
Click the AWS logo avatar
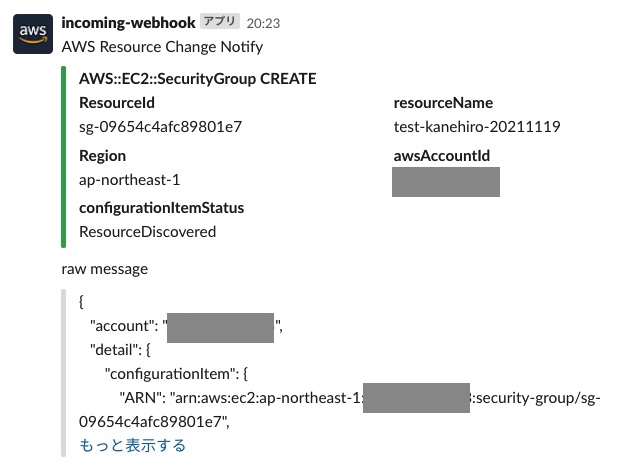(33, 34)
